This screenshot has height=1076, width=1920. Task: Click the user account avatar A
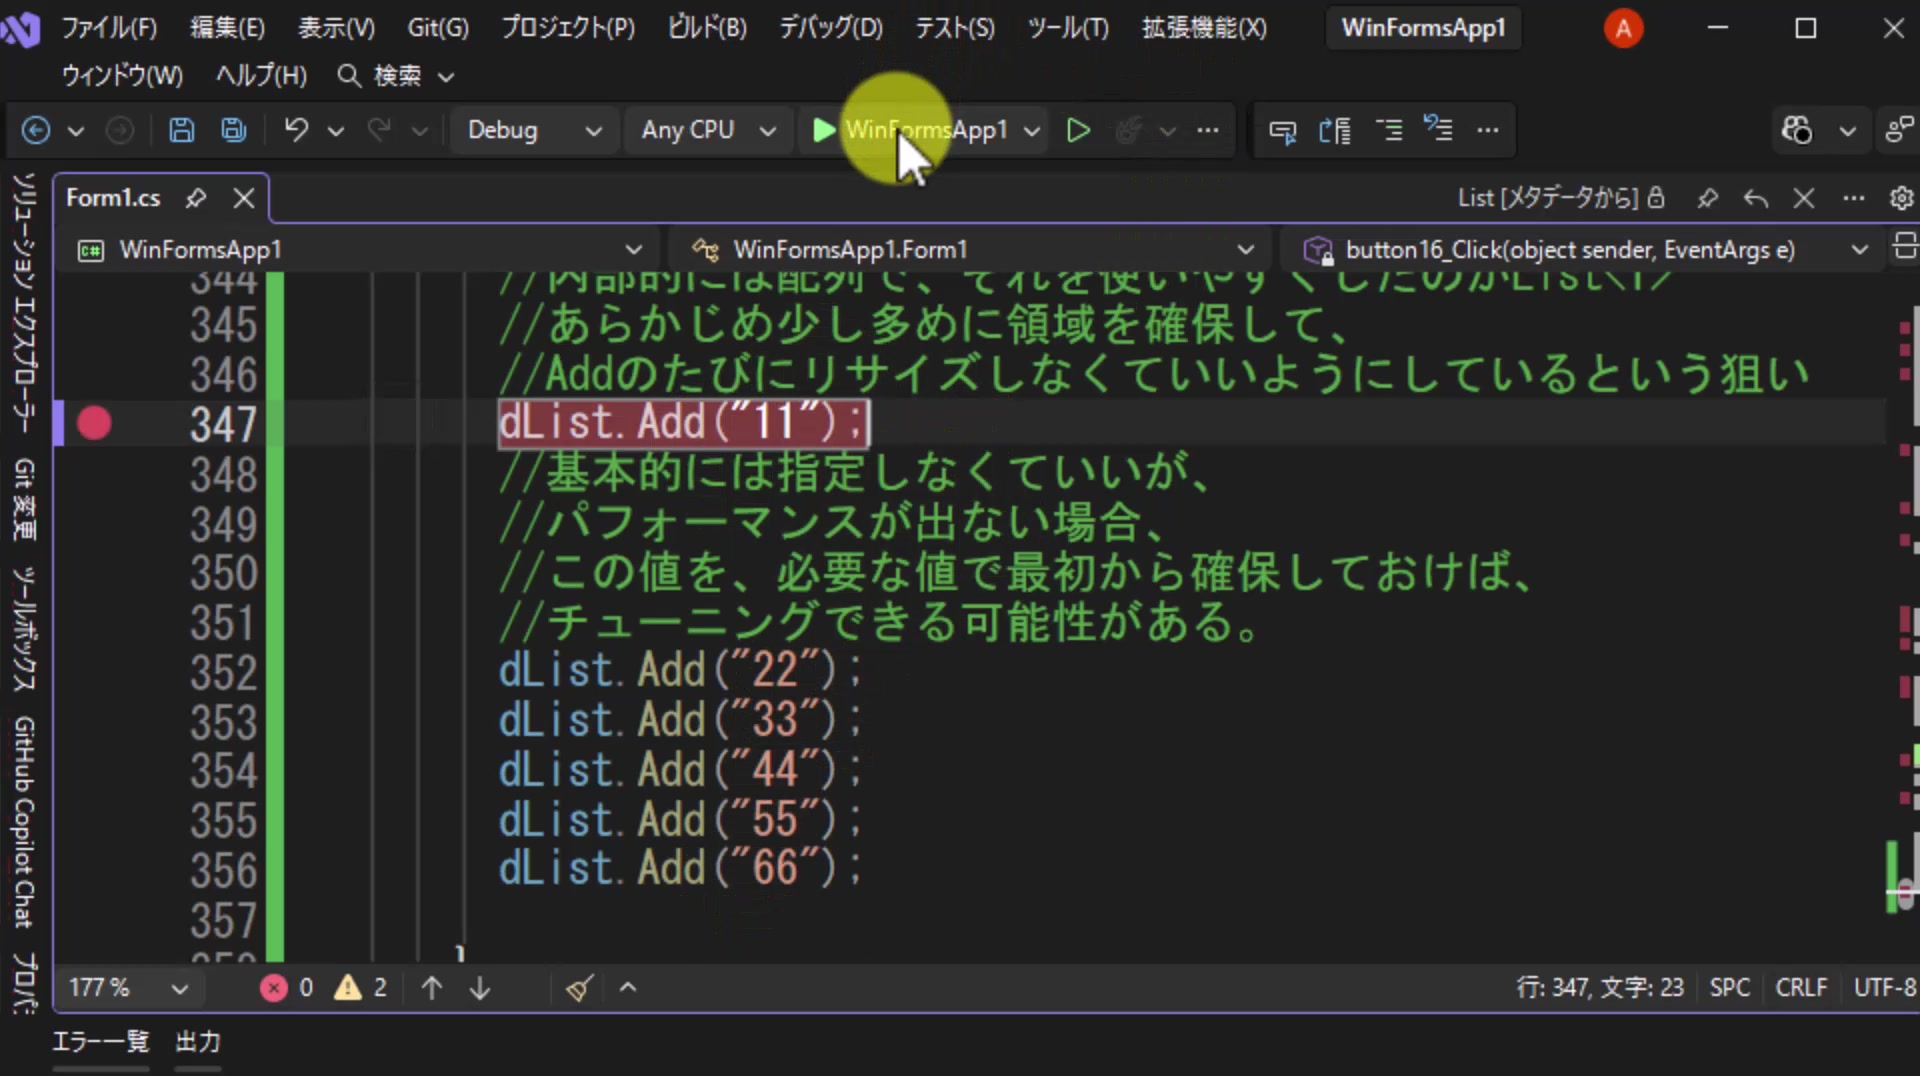click(x=1623, y=28)
